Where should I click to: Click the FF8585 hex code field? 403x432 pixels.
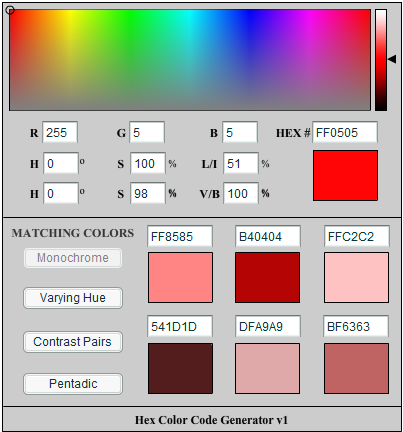[x=180, y=236]
